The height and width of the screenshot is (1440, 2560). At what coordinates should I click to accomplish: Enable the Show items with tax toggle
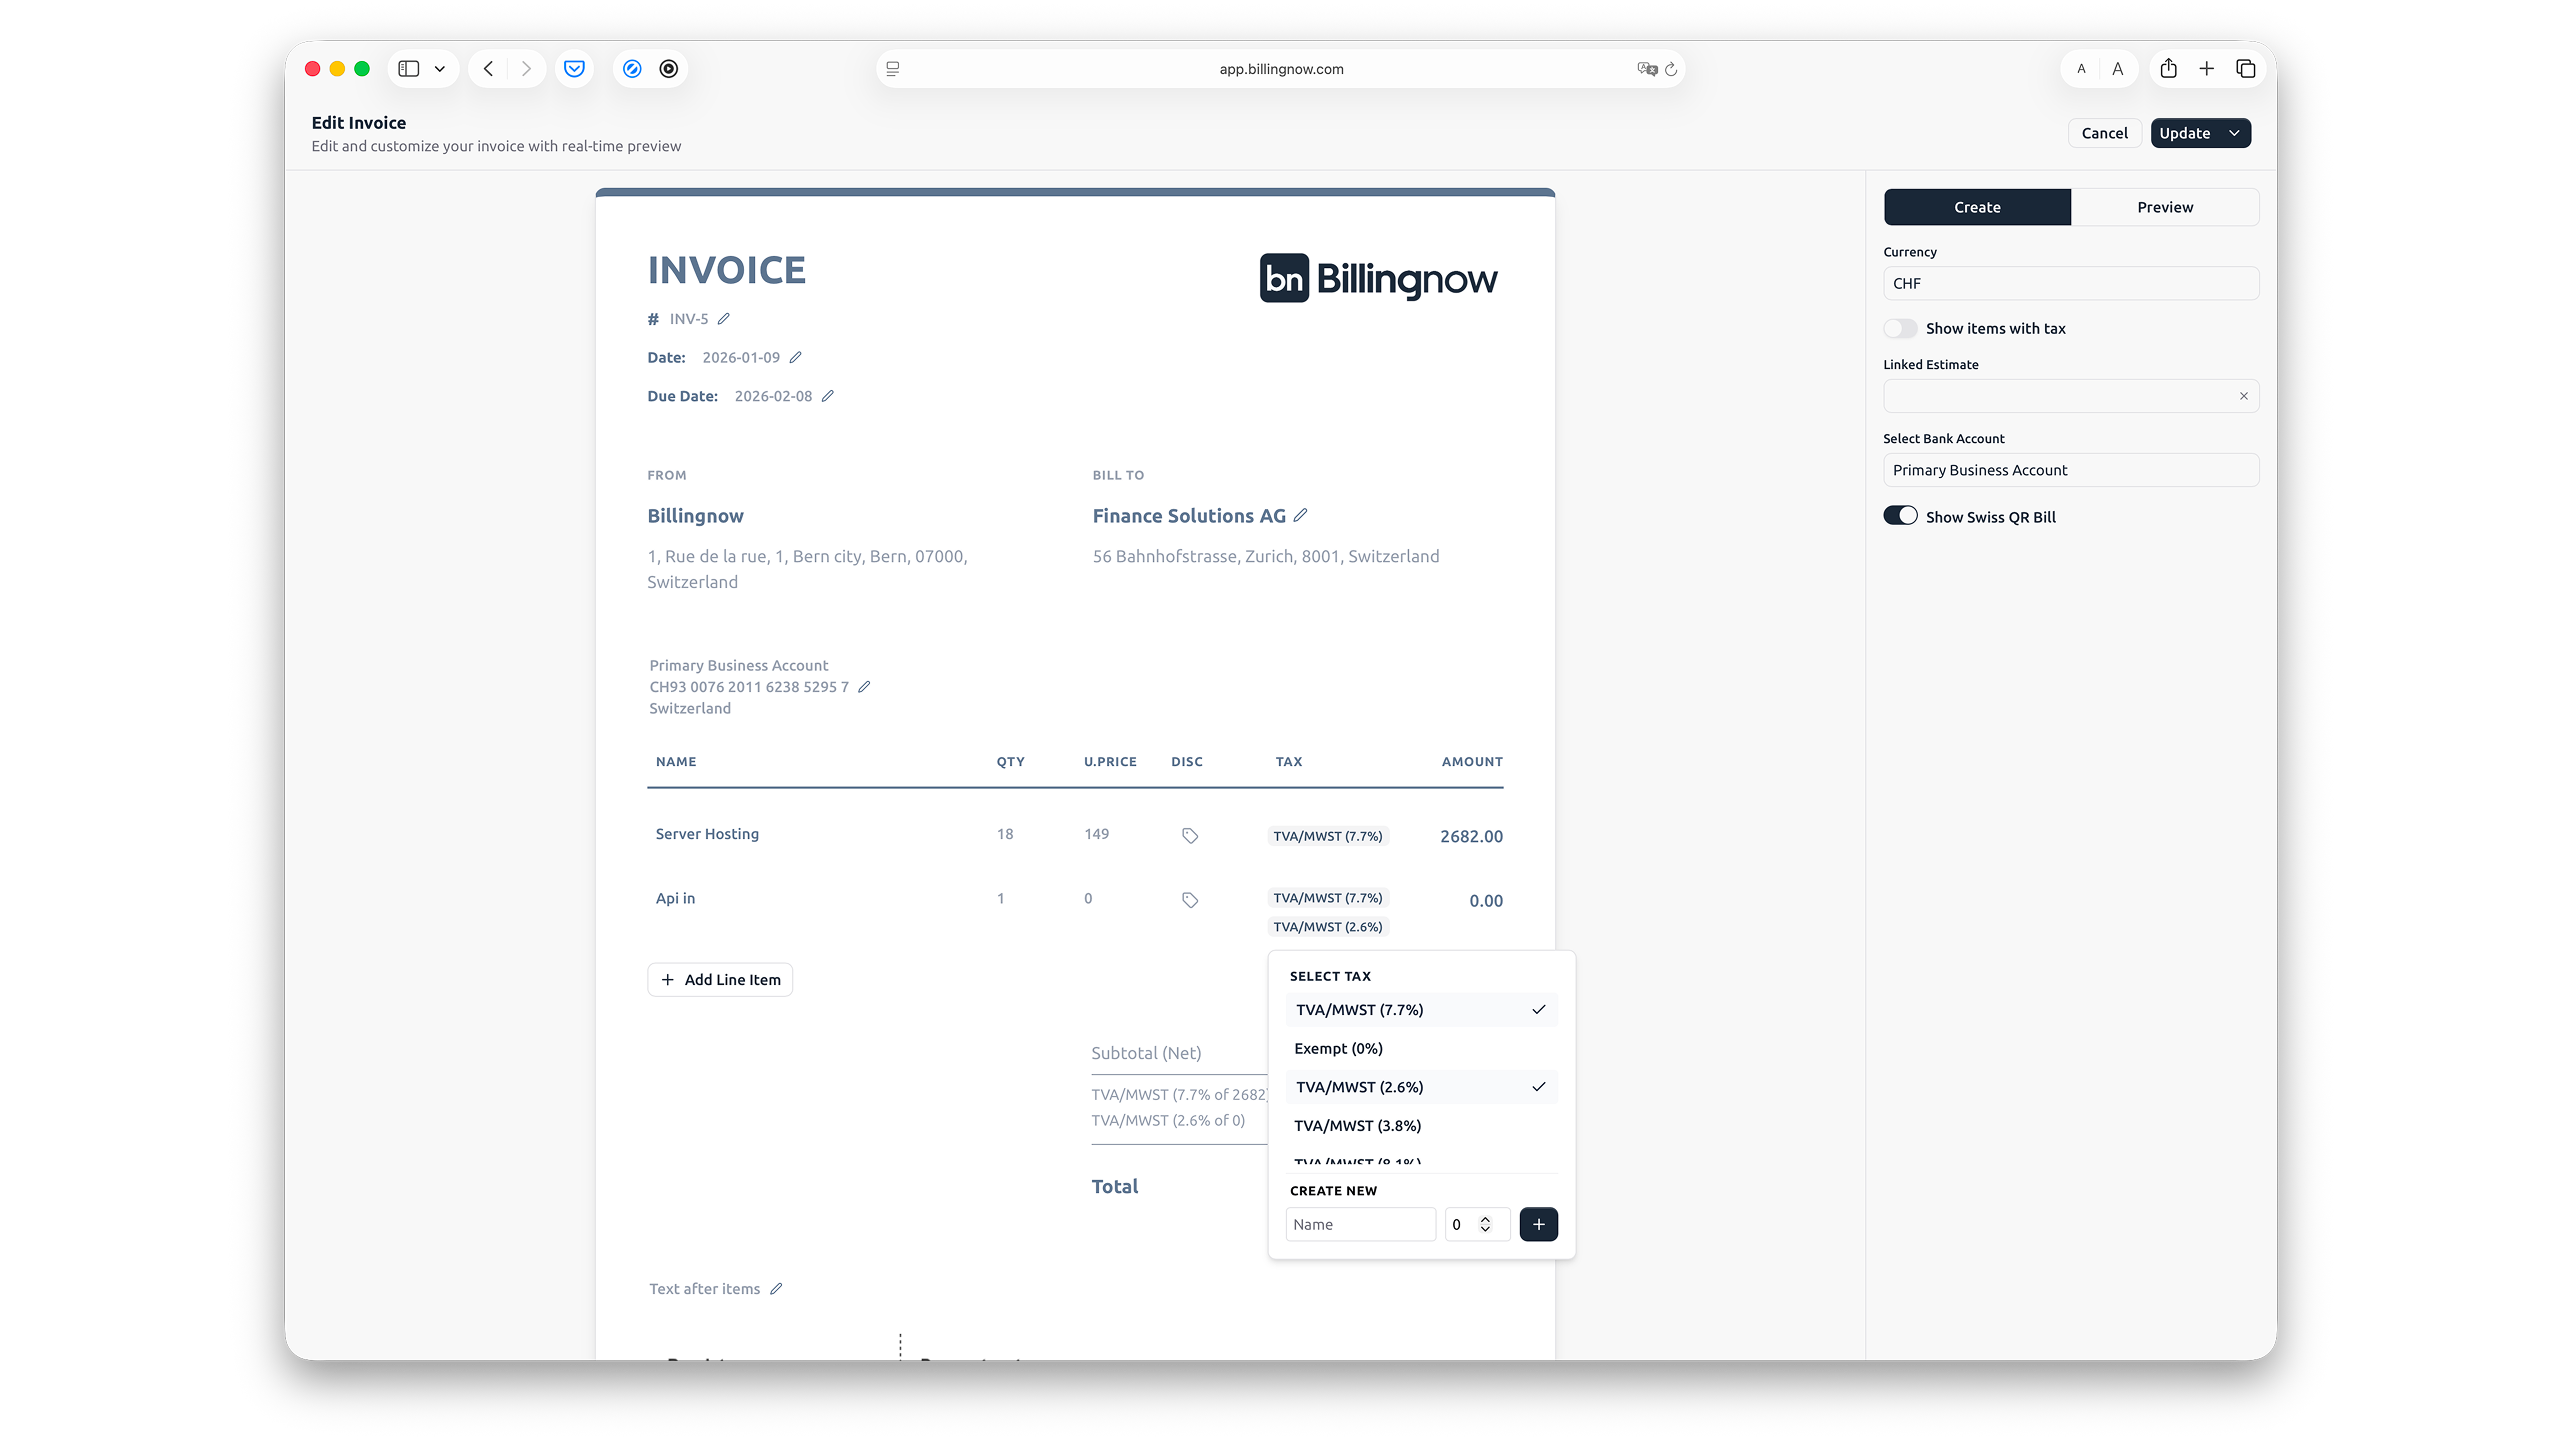[x=1901, y=328]
